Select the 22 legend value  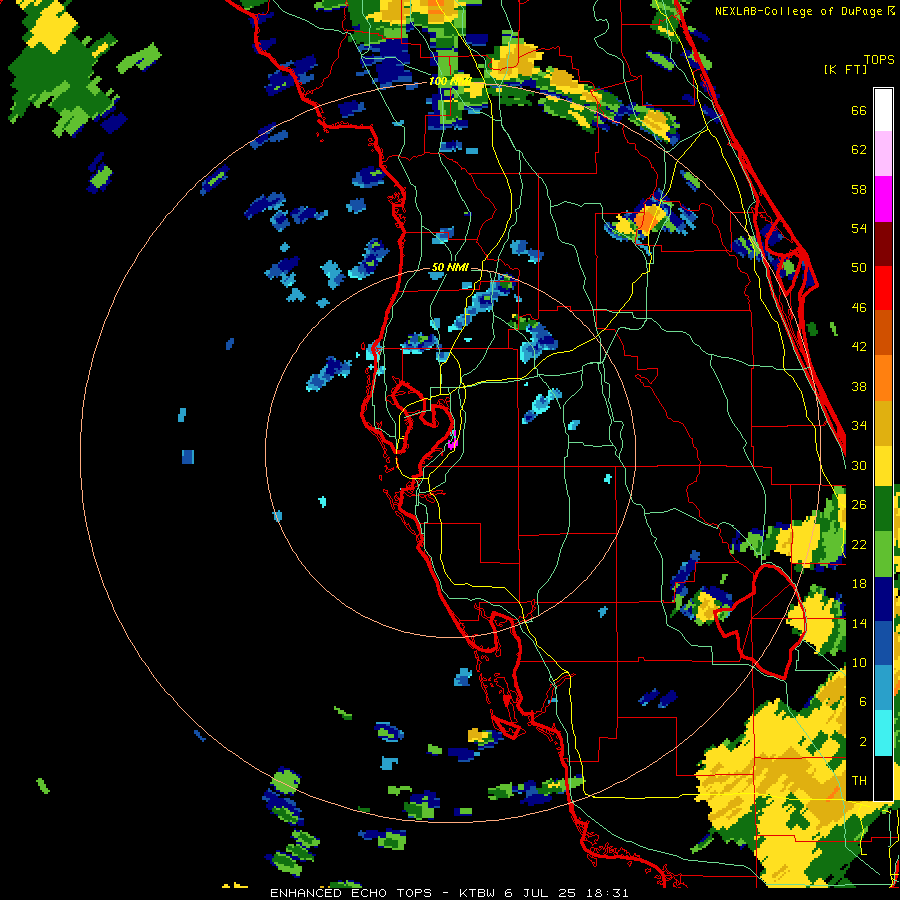coord(859,544)
